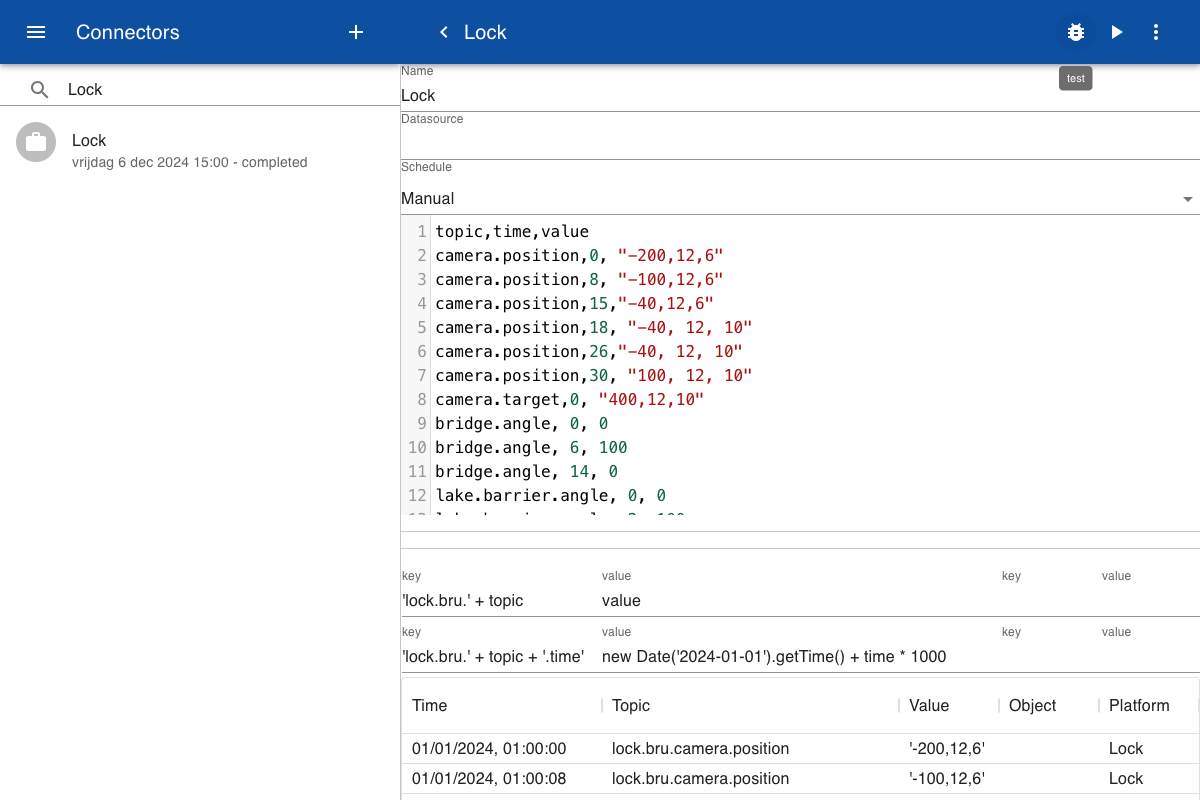
Task: Click code line 'lake.barrier.angle, 0, 0'
Action: coord(550,495)
